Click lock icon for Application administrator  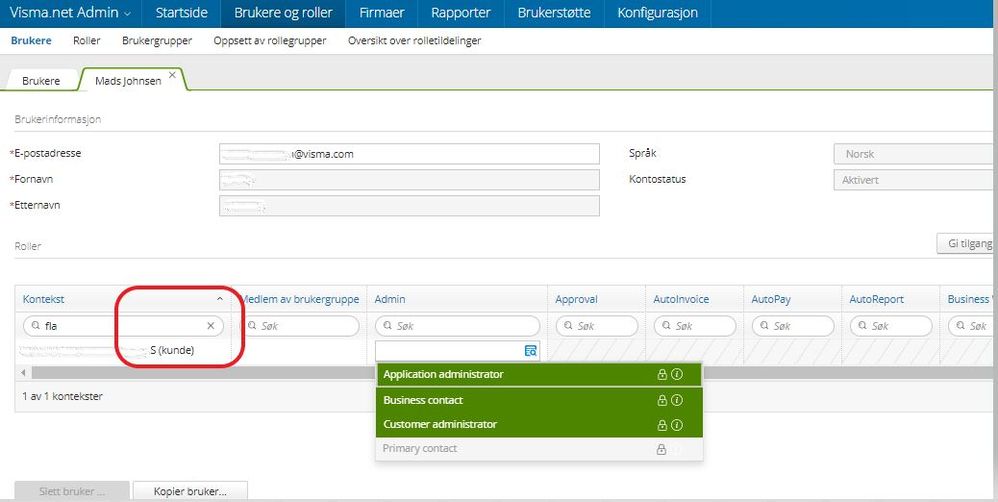point(662,375)
